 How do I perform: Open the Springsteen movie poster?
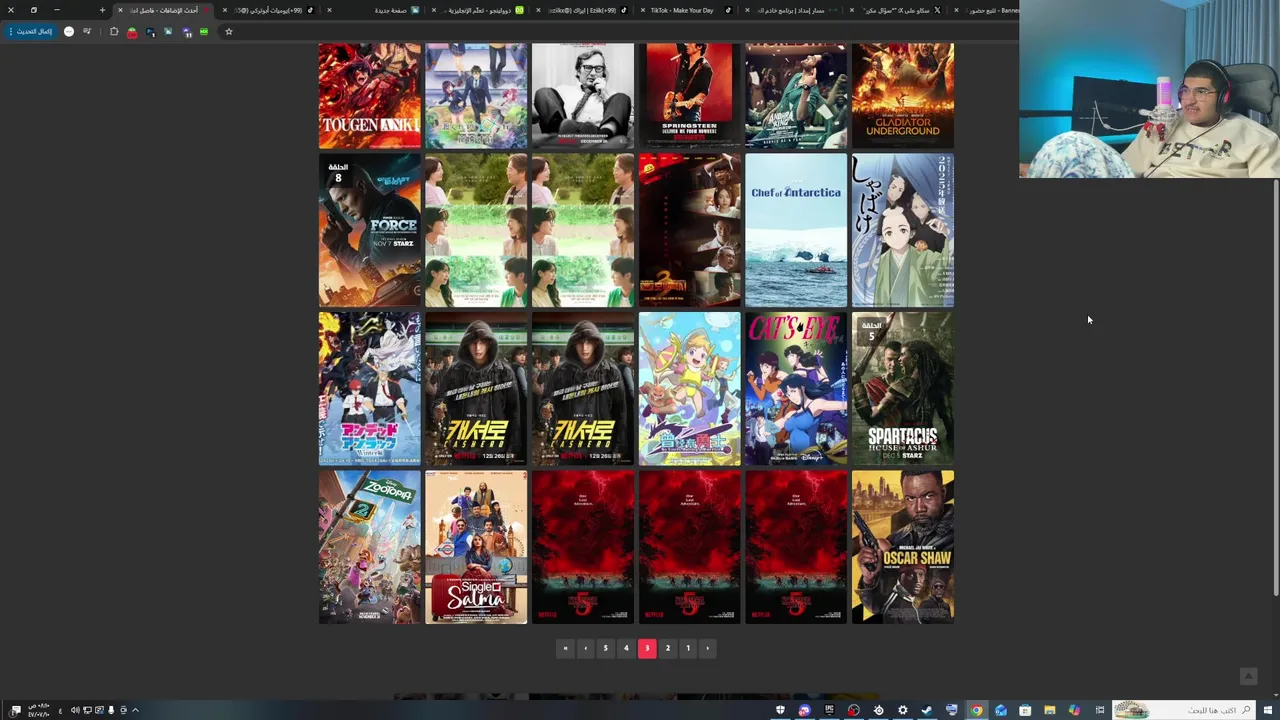click(x=689, y=95)
